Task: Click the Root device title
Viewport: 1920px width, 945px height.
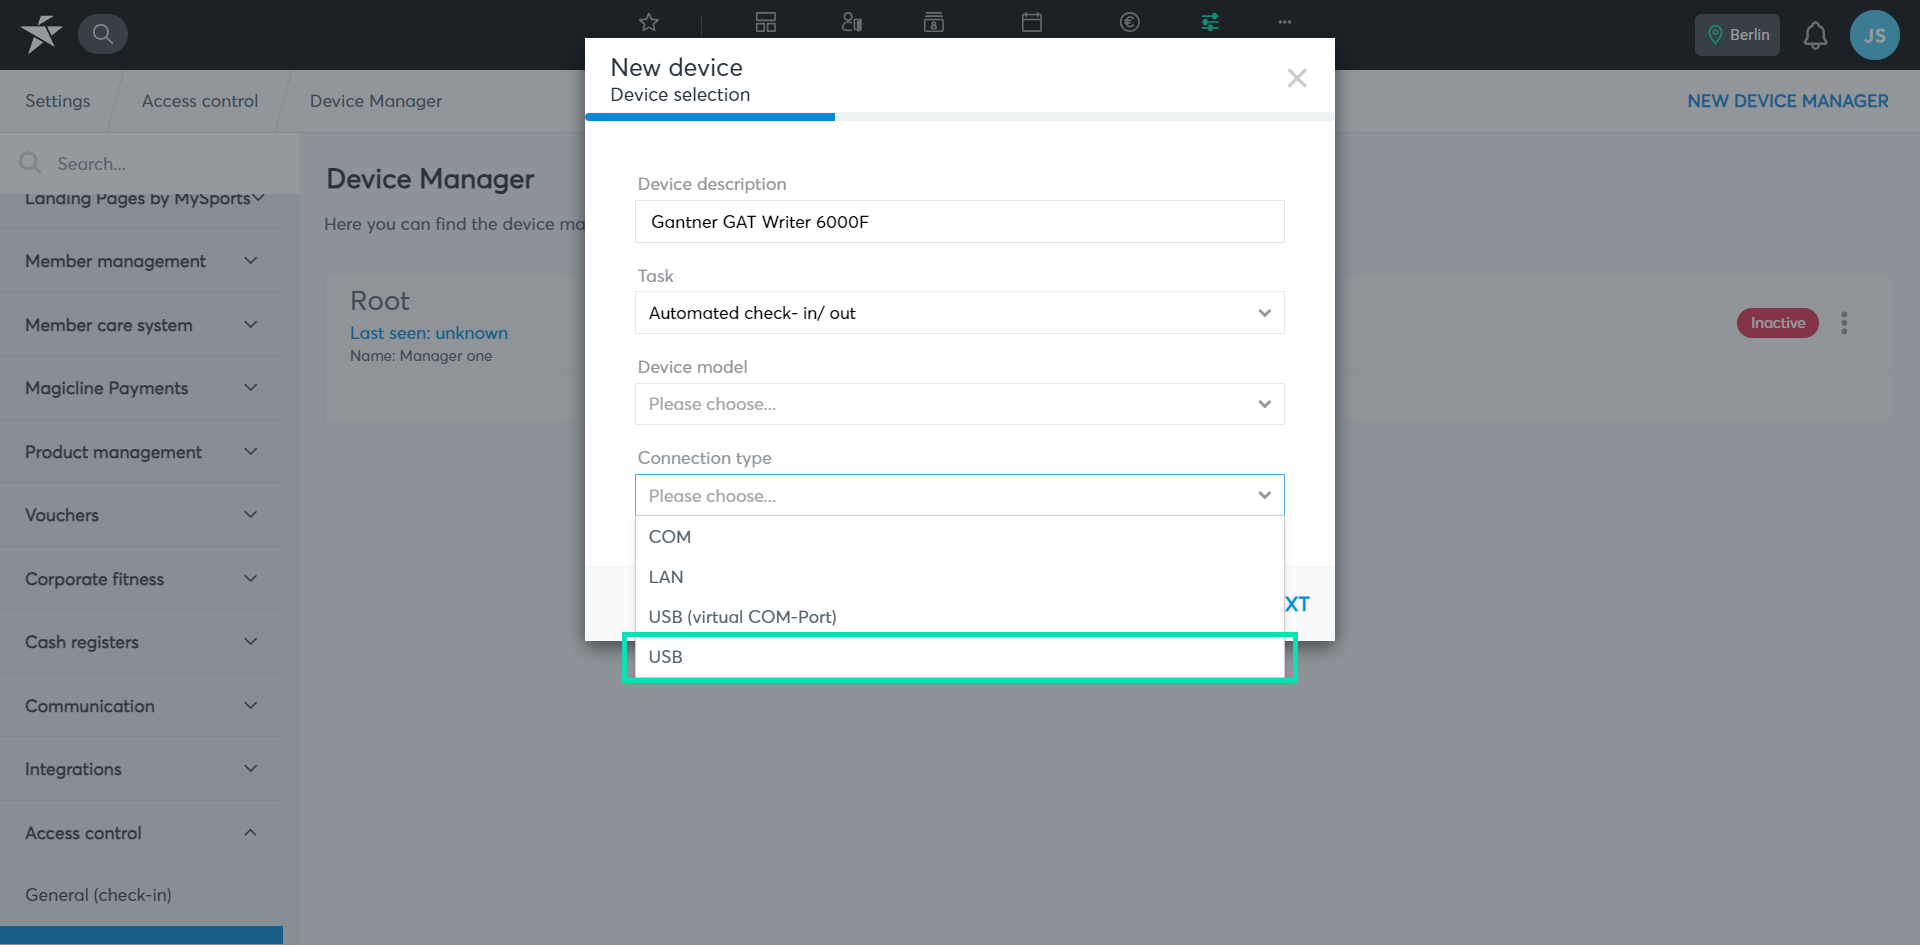Action: (x=380, y=301)
